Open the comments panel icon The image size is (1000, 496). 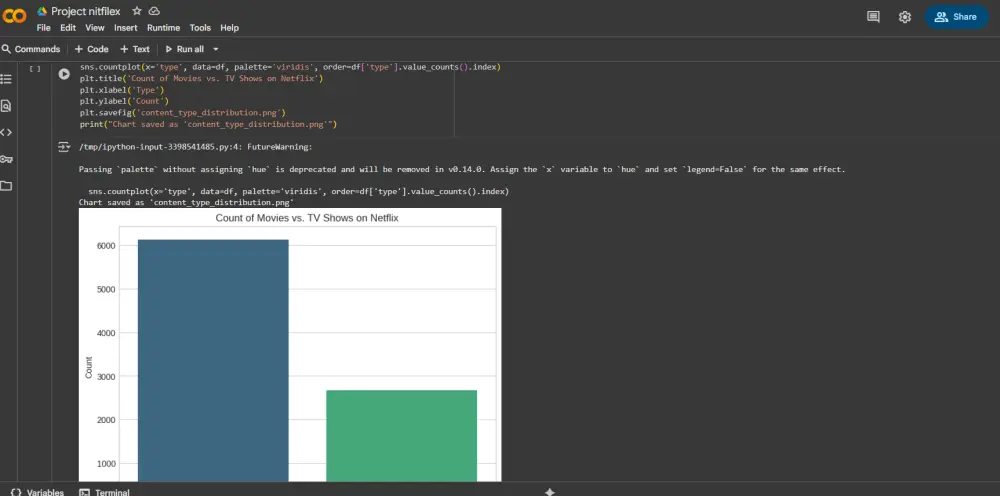(x=873, y=17)
